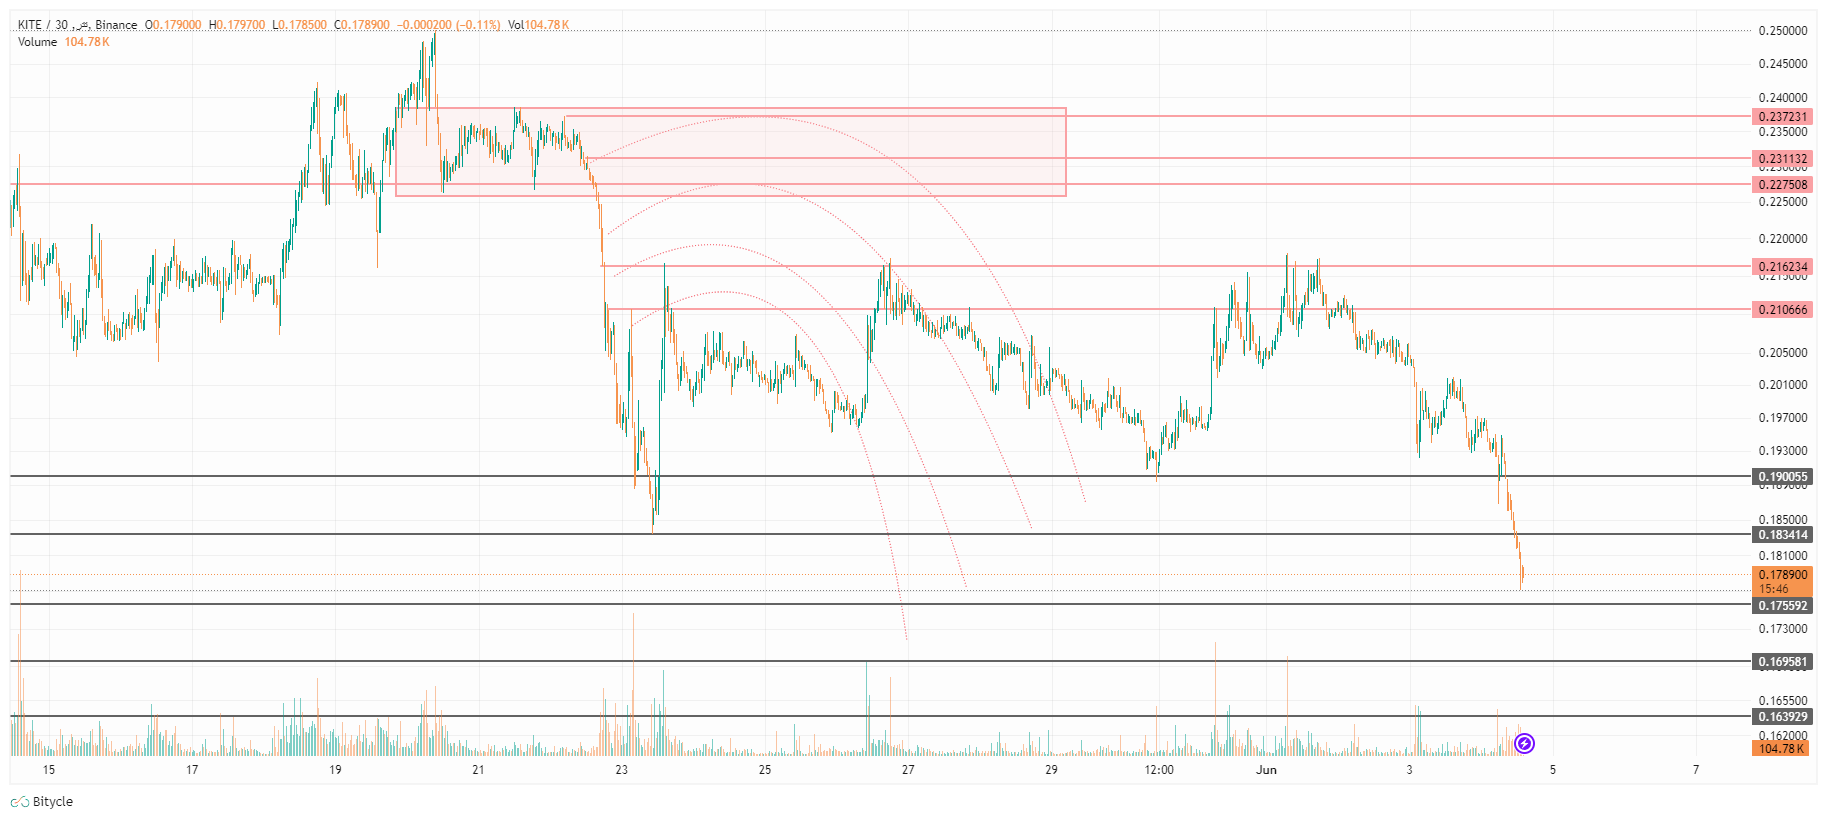Click the high value H0.179700
Viewport: 1827px width, 819px height.
pyautogui.click(x=237, y=25)
